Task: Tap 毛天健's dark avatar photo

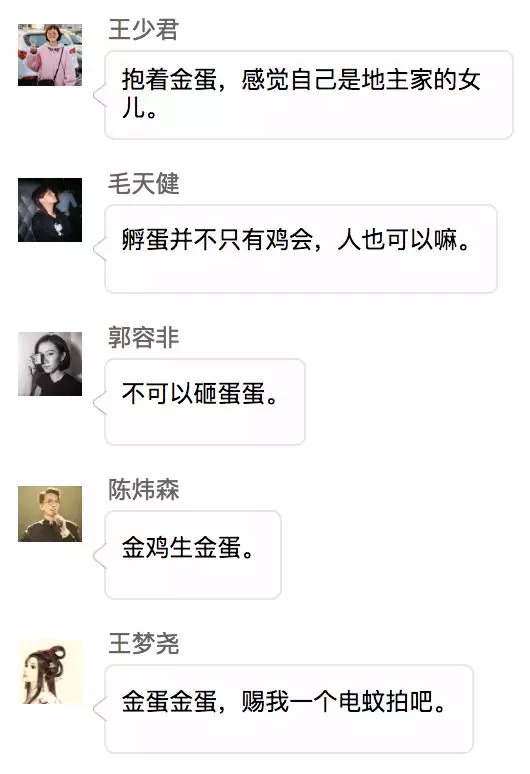Action: (x=50, y=210)
